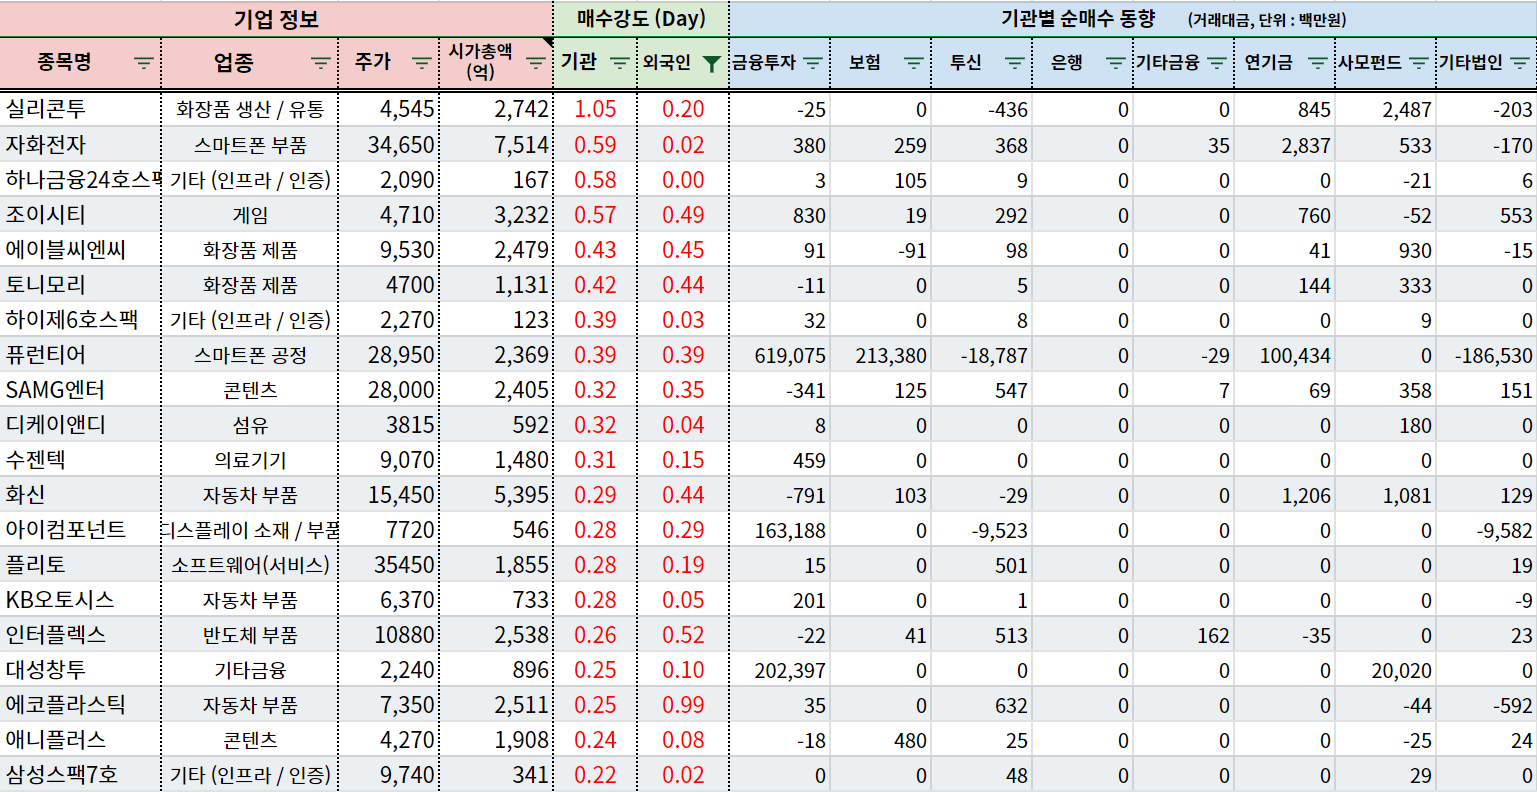Select the 화장품 생산 / 유통 industry cell
1537x792 pixels.
click(250, 109)
